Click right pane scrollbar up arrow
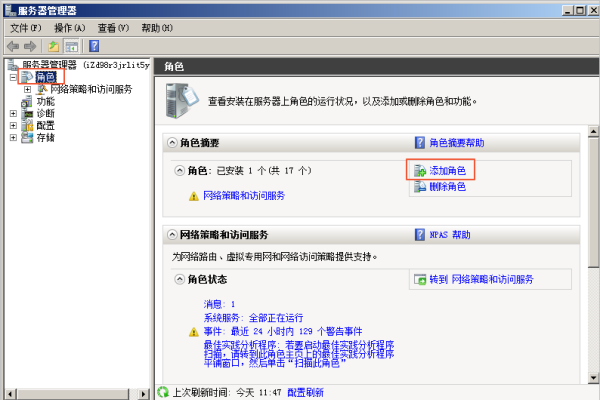This screenshot has height=400, width=600. [x=593, y=131]
